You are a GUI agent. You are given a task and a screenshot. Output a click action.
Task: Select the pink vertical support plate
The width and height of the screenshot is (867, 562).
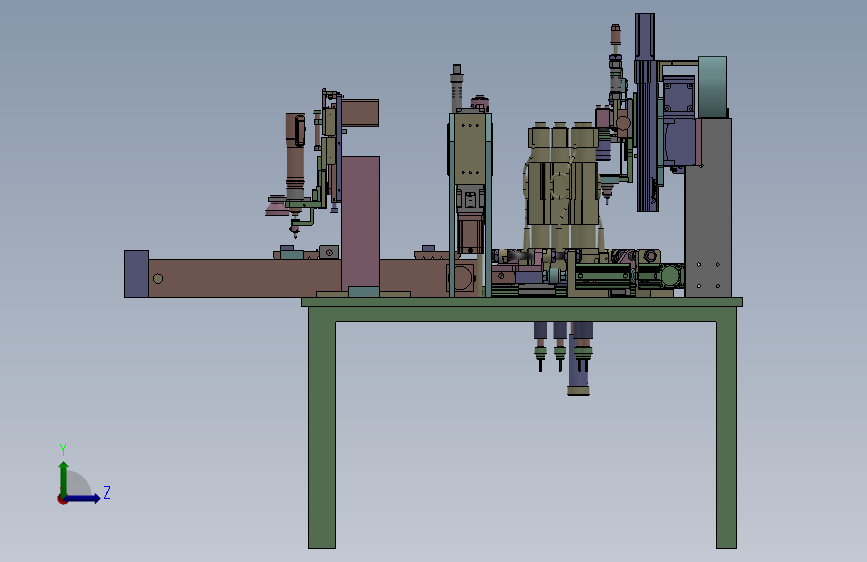click(361, 222)
